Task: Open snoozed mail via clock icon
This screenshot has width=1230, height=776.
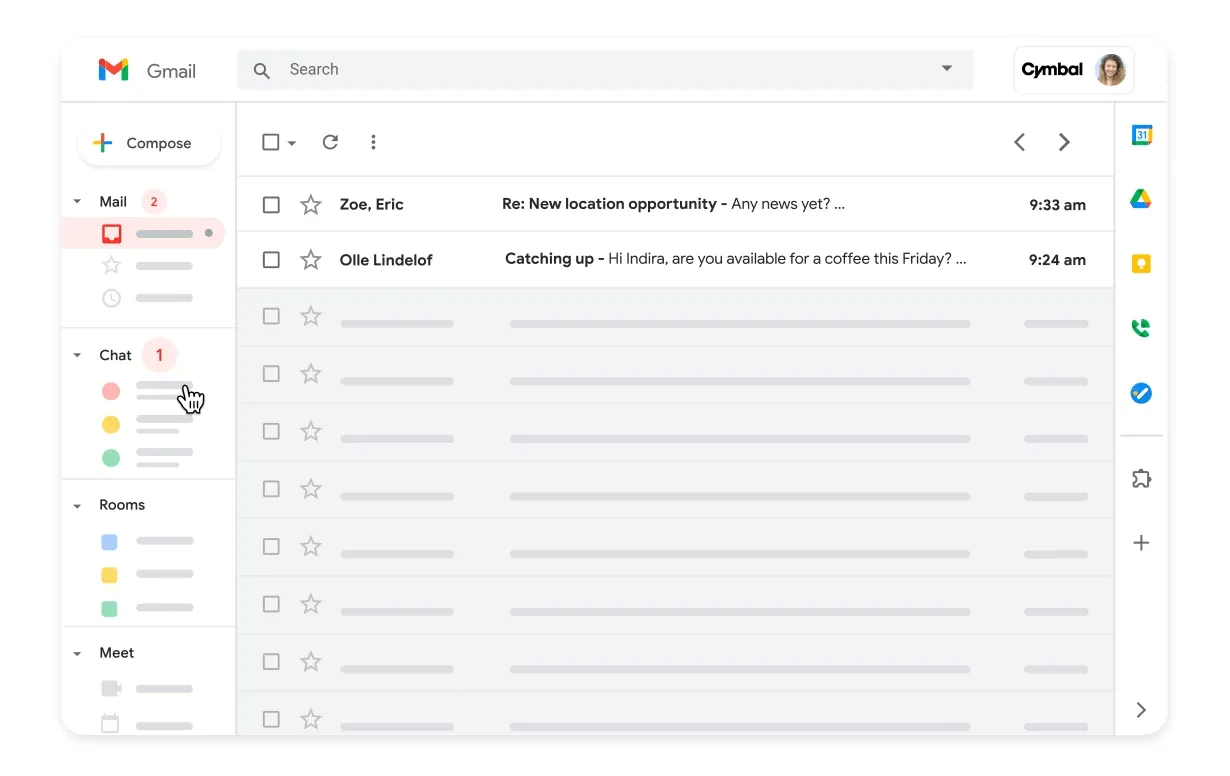Action: [x=112, y=298]
